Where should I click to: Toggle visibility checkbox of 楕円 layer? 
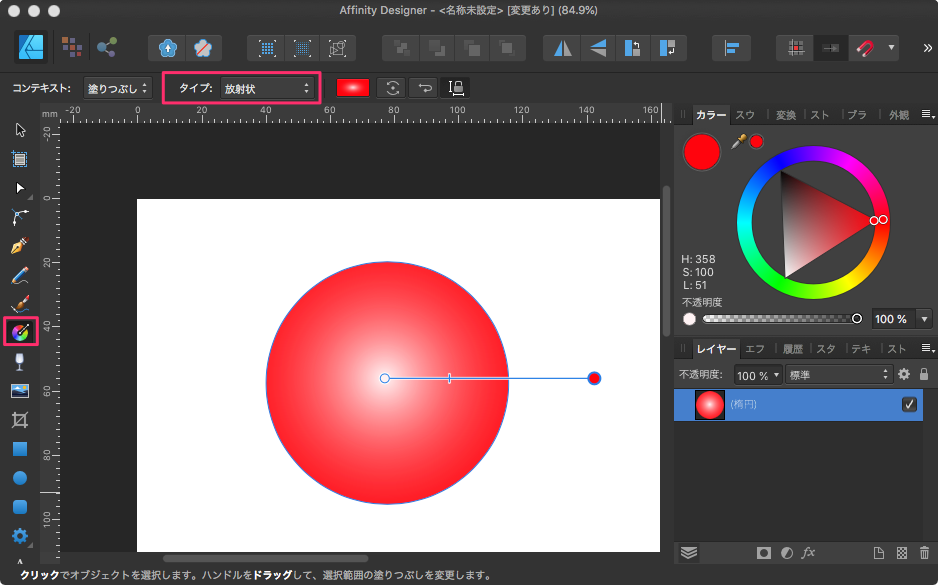(x=909, y=404)
